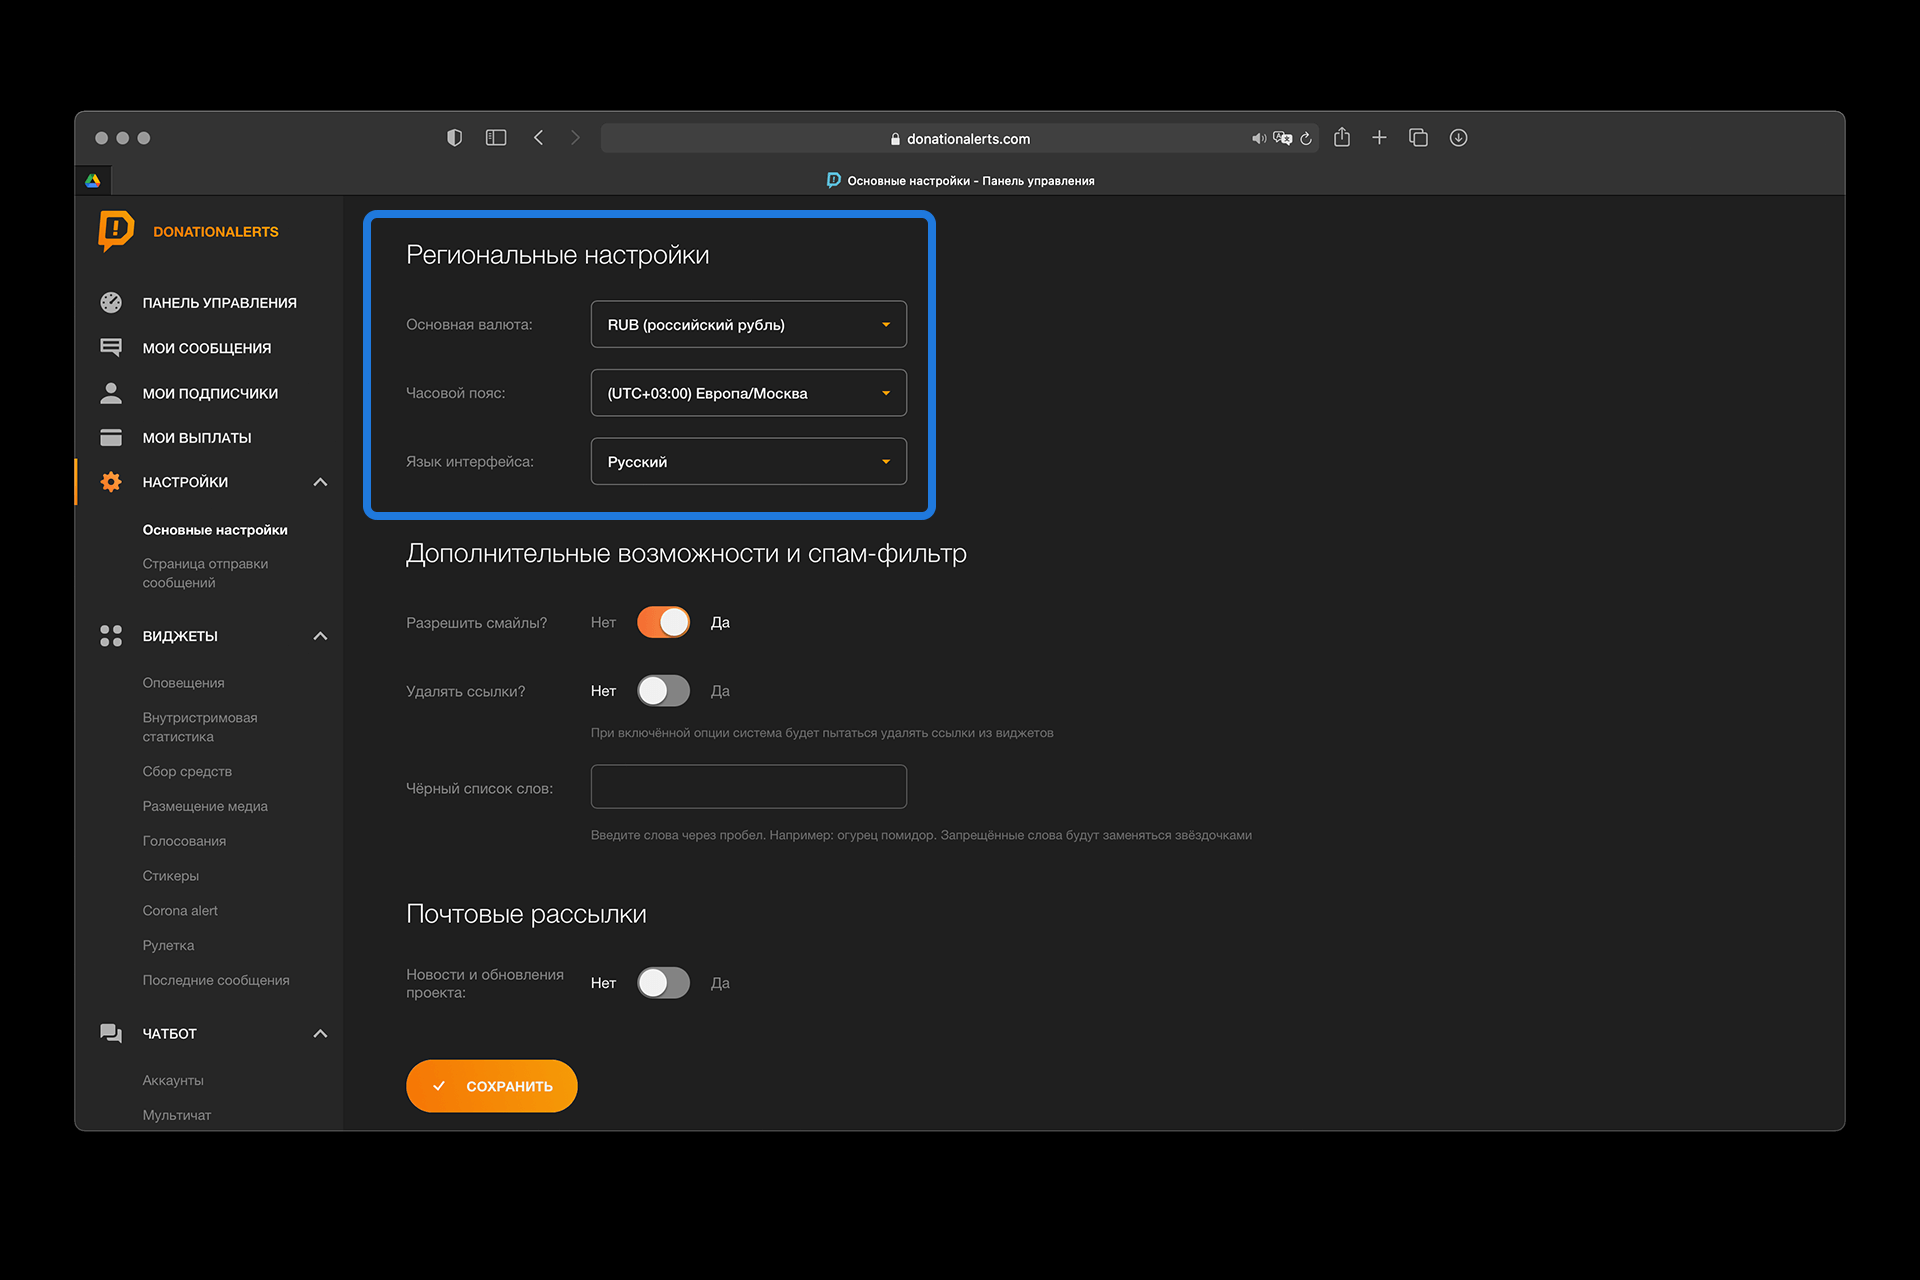The width and height of the screenshot is (1920, 1280).
Task: Show the tab overview icon
Action: 1418,138
